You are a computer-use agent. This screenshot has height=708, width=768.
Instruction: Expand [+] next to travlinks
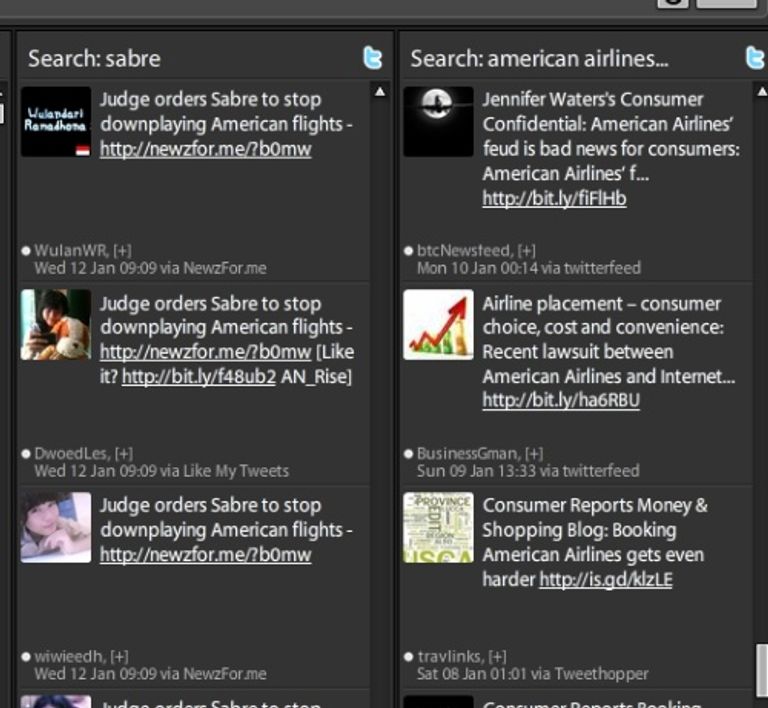tap(497, 656)
